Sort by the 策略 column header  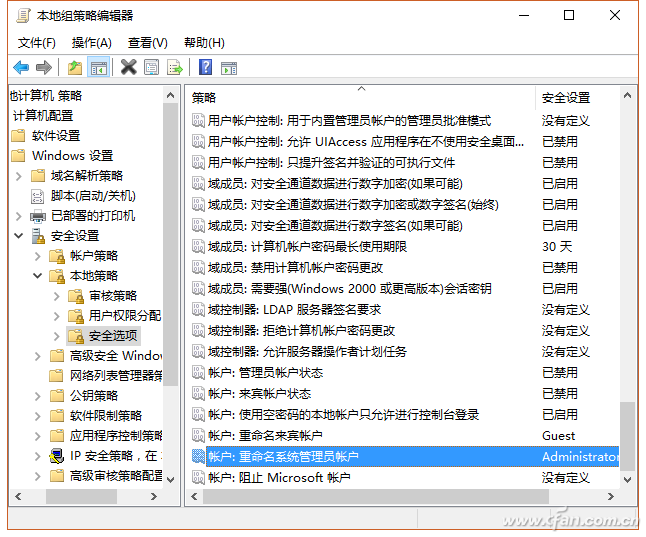[x=361, y=98]
